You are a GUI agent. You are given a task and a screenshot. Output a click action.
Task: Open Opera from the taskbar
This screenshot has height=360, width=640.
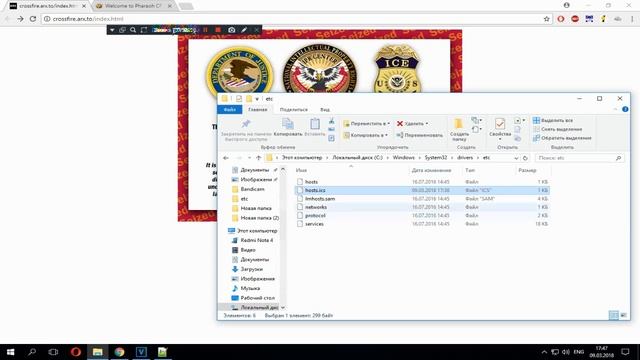pyautogui.click(x=76, y=351)
